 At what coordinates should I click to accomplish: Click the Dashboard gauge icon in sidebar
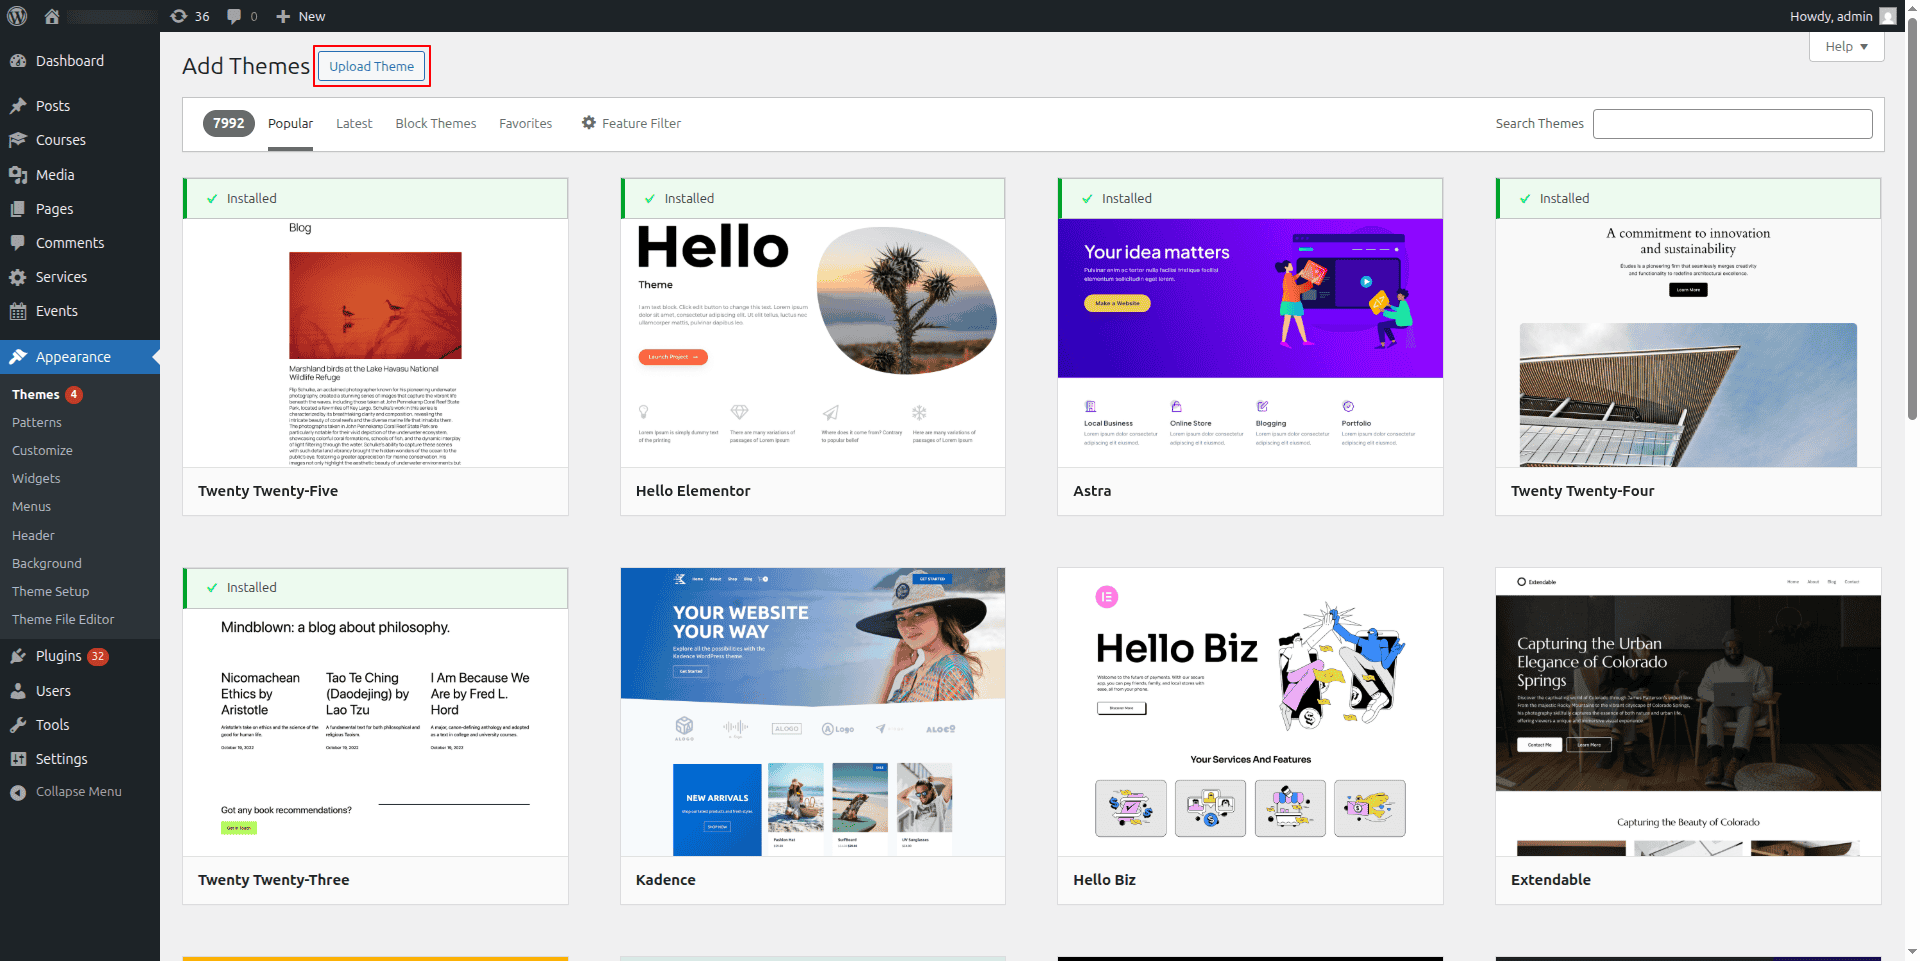(18, 61)
